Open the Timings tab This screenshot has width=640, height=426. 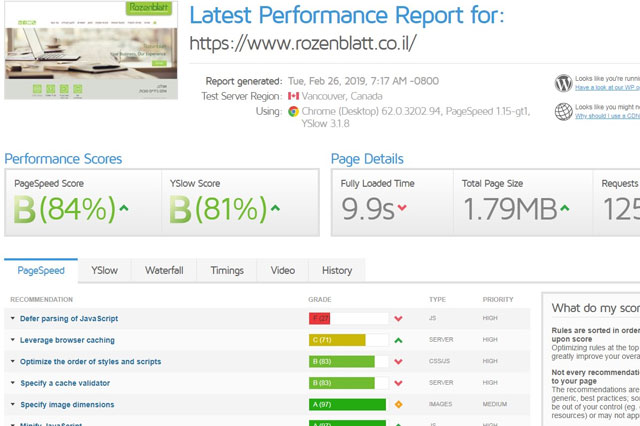pos(227,271)
